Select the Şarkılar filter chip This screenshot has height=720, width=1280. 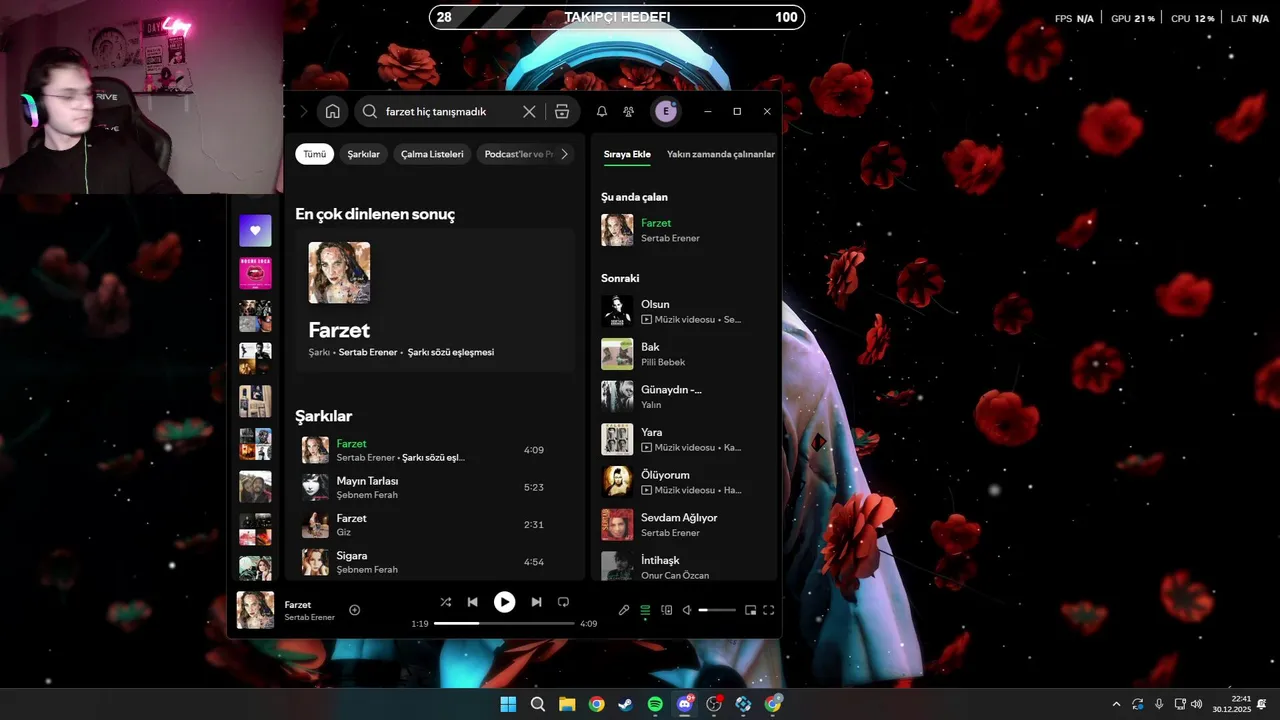363,154
